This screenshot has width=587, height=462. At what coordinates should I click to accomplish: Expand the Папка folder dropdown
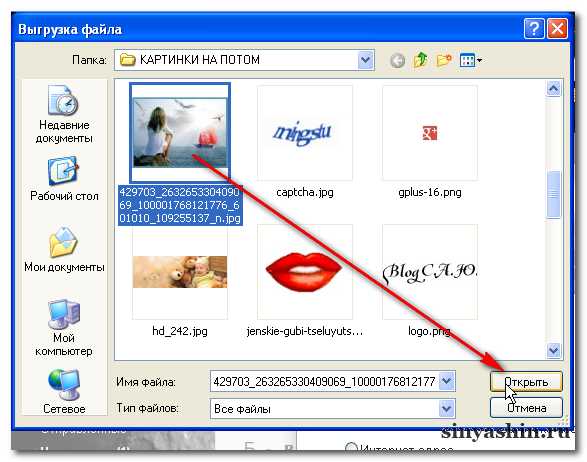coord(366,60)
